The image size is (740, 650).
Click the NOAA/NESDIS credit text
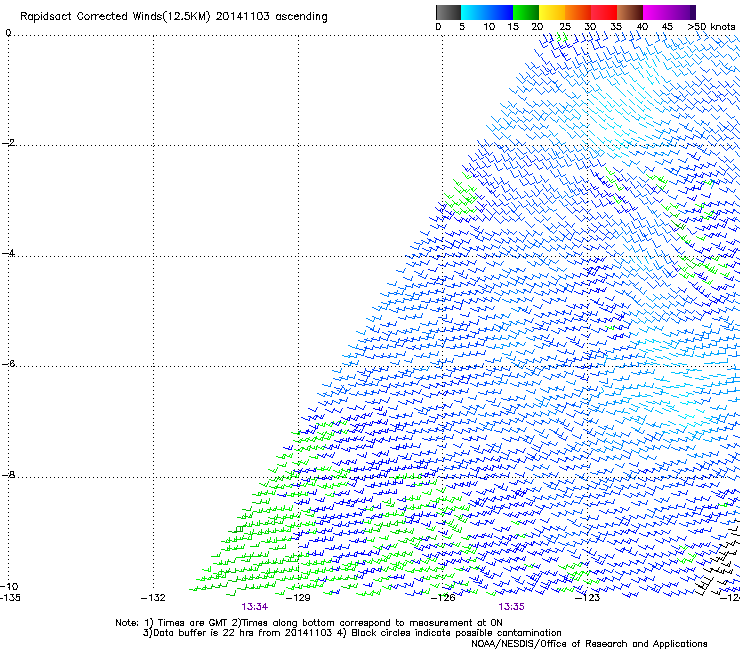pos(589,644)
